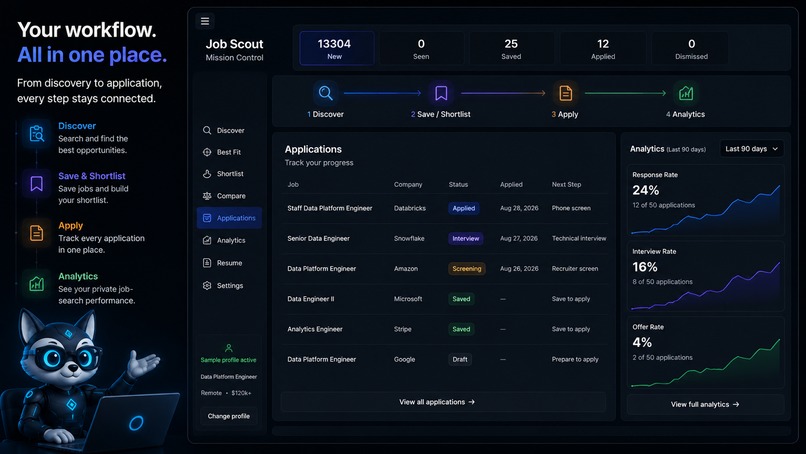This screenshot has width=806, height=454.
Task: Click the Draft badge in Google row
Action: tap(460, 359)
